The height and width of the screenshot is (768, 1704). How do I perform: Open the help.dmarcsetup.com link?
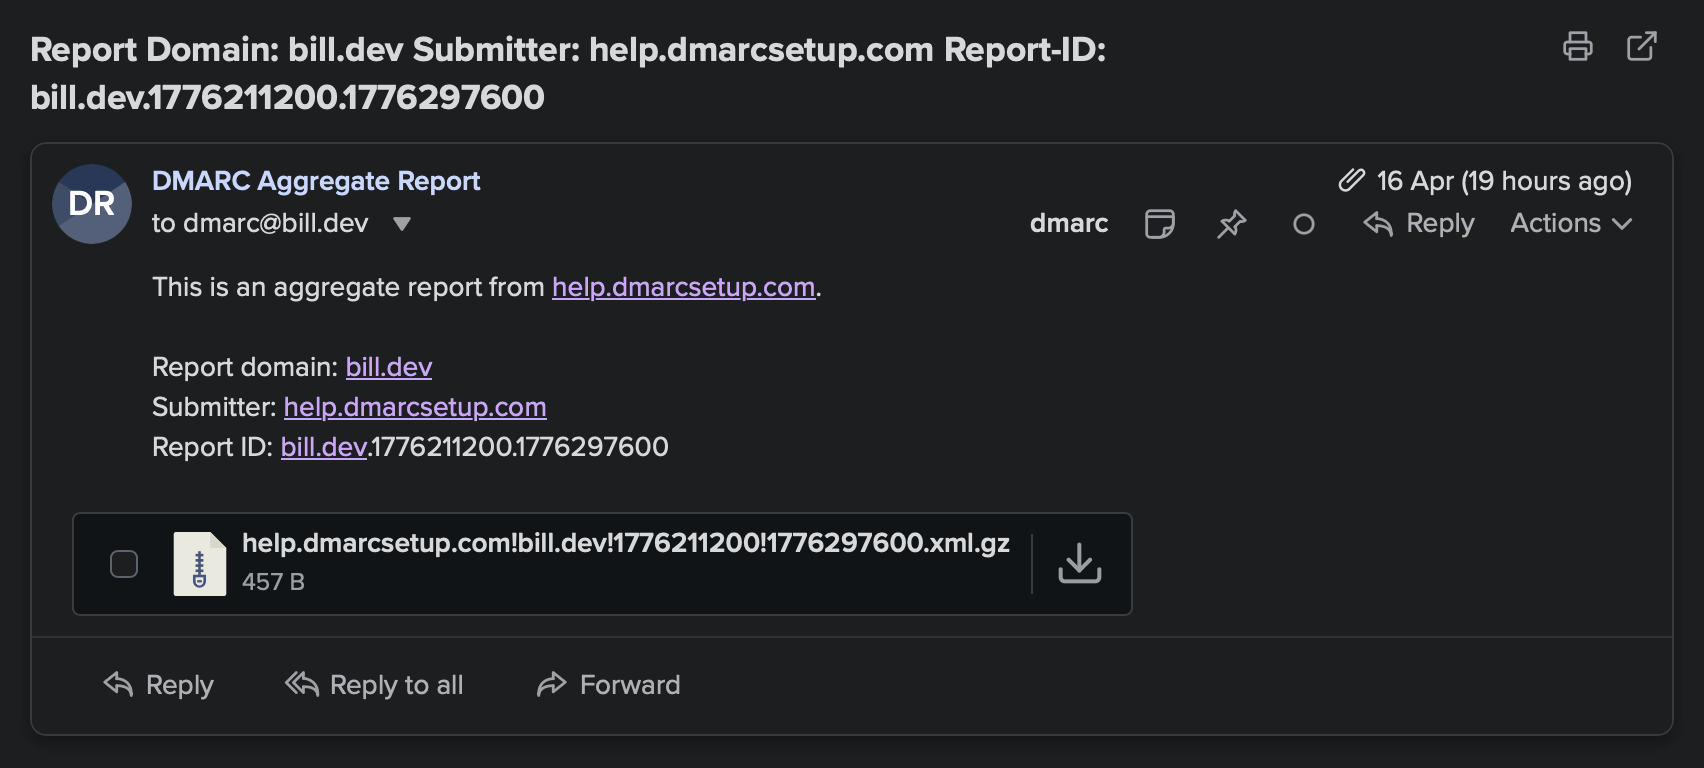[x=683, y=287]
